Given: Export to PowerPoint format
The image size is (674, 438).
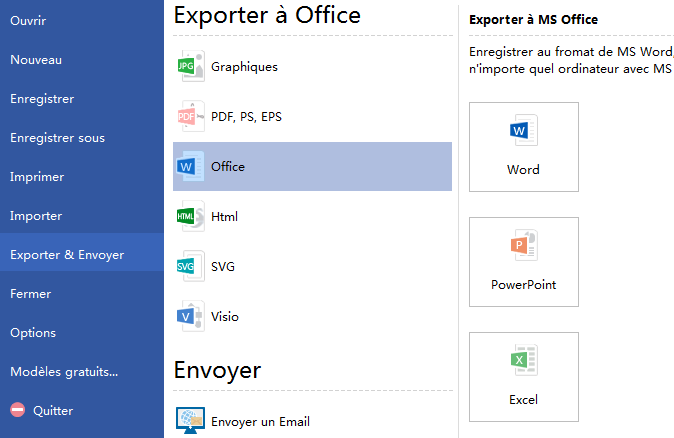Looking at the screenshot, I should pos(523,261).
